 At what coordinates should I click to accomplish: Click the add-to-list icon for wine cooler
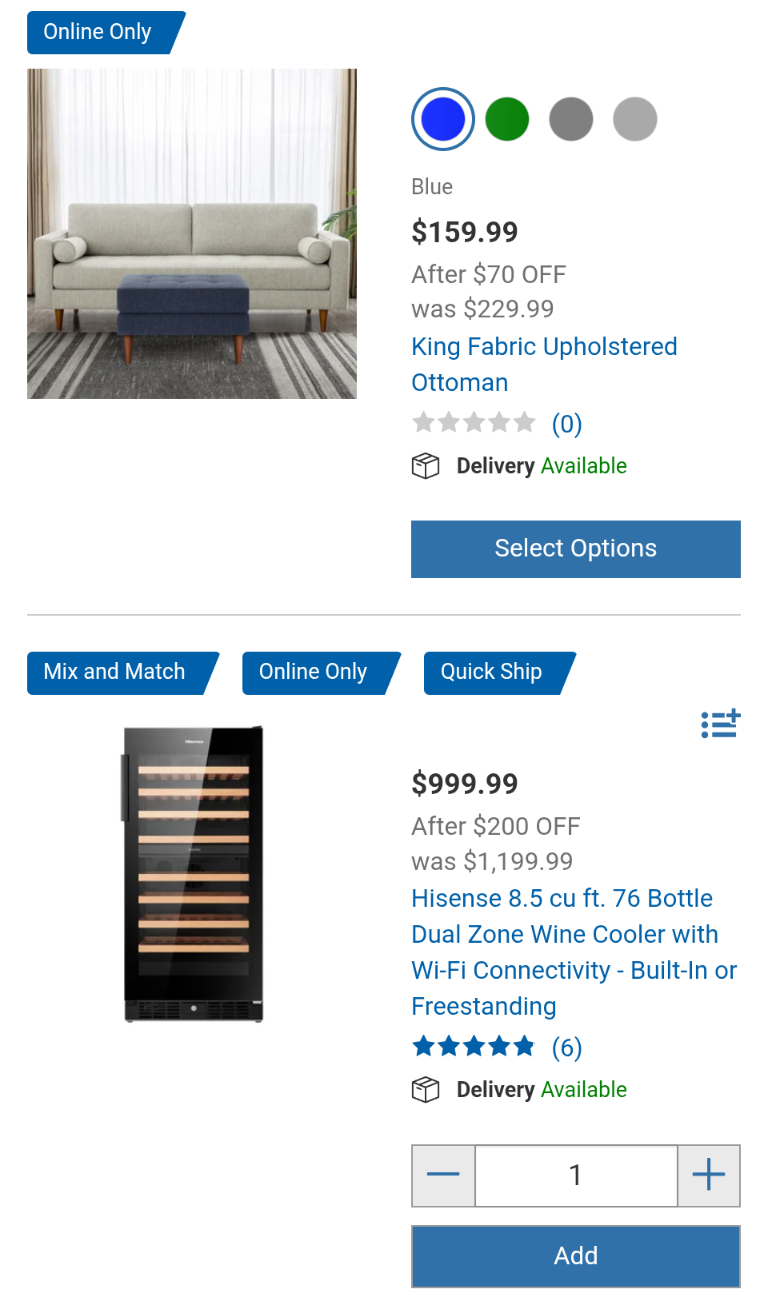720,723
